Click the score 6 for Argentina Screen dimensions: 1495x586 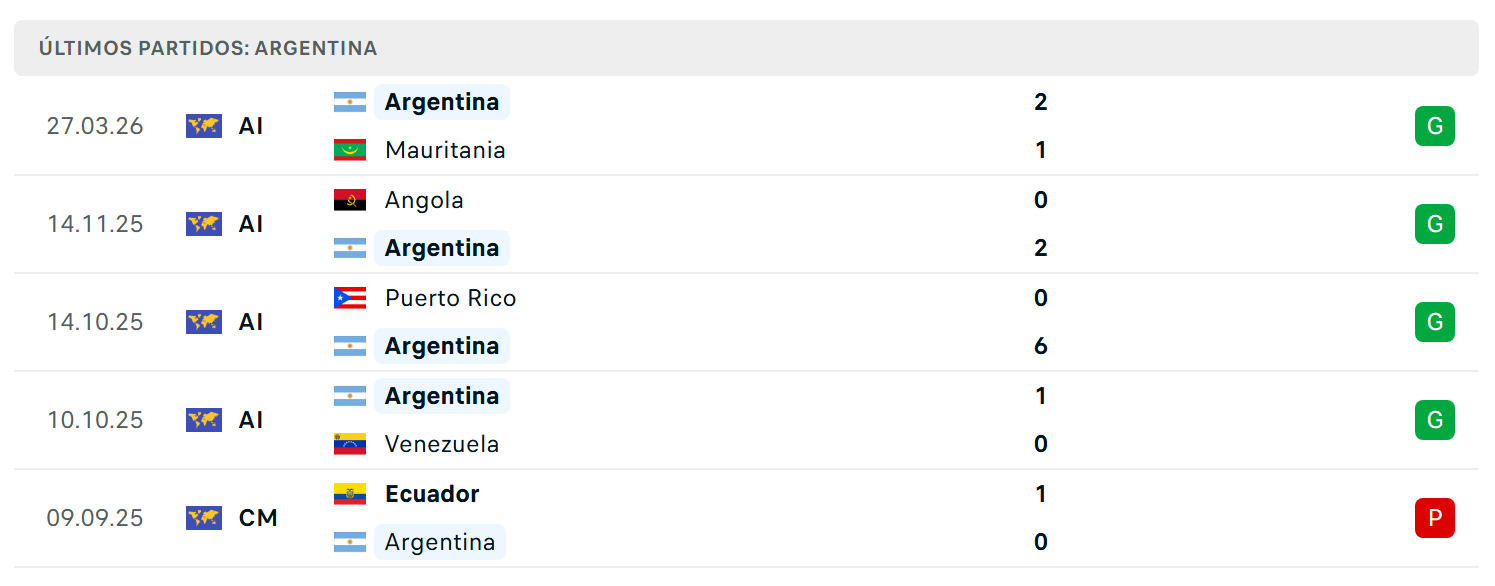(x=1041, y=346)
